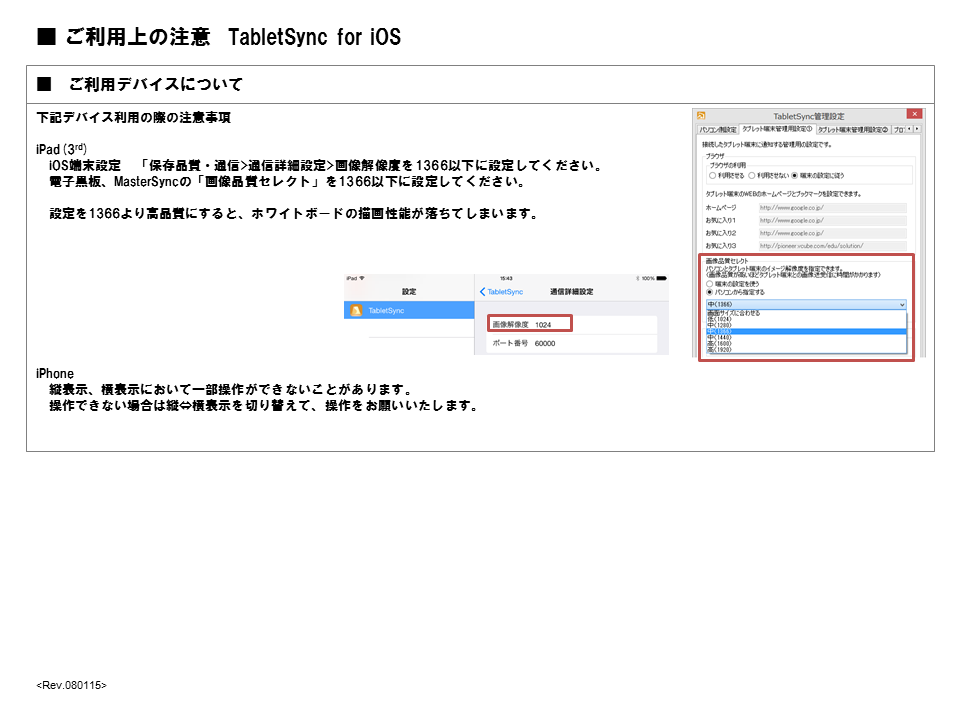This screenshot has height=720, width=960.
Task: Choose the 端末の設定を使う radio option
Action: tap(710, 283)
